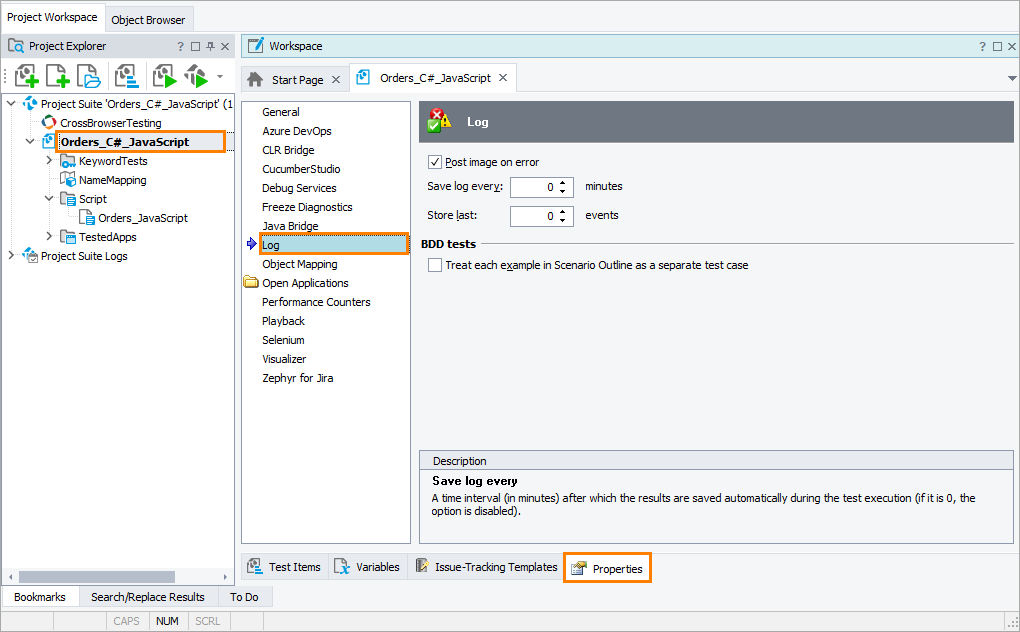Open help for the Project Explorer panel
The width and height of the screenshot is (1020, 632).
click(180, 46)
